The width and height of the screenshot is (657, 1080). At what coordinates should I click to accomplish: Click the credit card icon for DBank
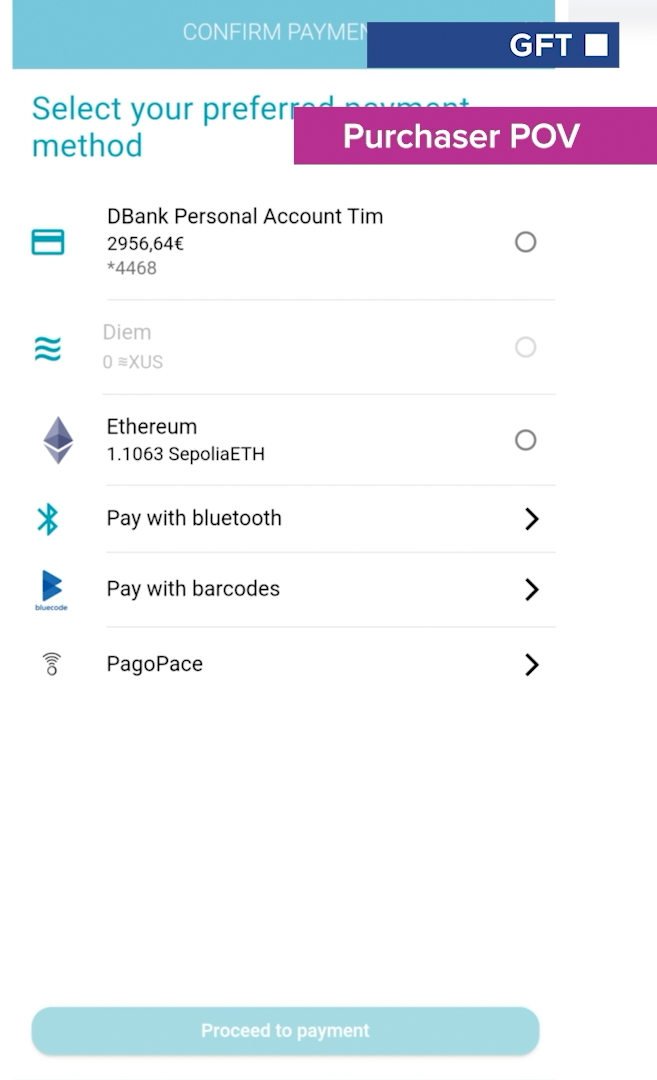click(x=48, y=242)
